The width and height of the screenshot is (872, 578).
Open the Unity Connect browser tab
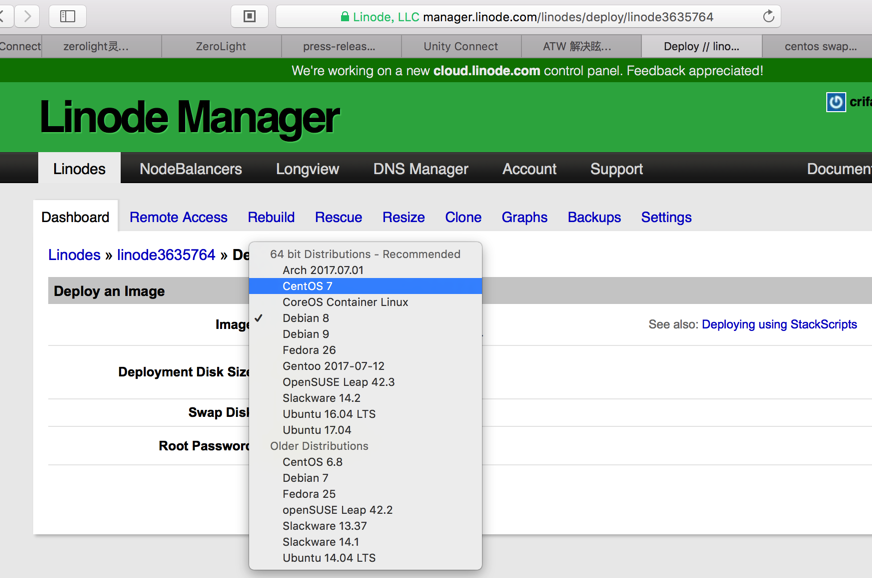461,46
